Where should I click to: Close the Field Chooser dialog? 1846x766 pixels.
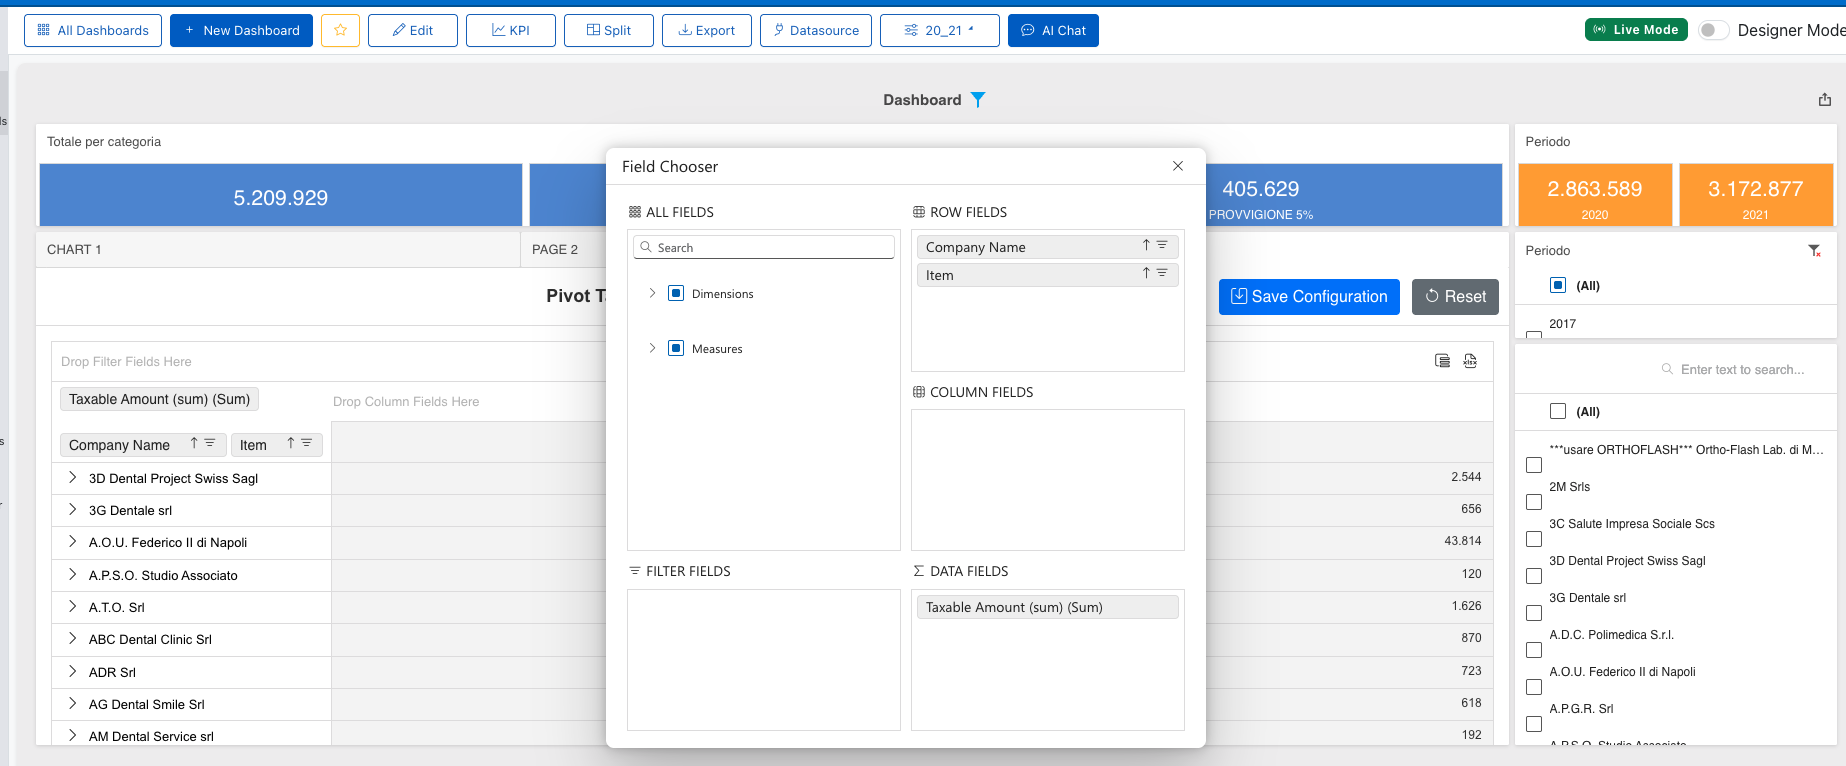[1178, 166]
